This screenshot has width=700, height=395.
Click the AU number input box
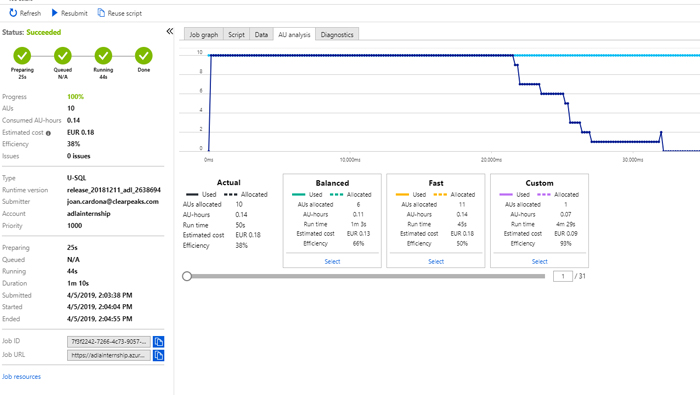coord(562,276)
